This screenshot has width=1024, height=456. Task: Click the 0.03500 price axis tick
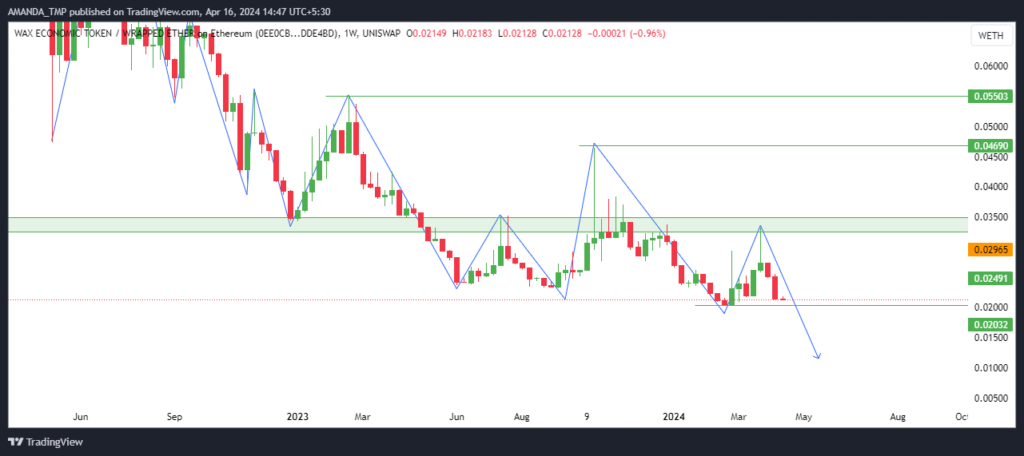tap(993, 217)
